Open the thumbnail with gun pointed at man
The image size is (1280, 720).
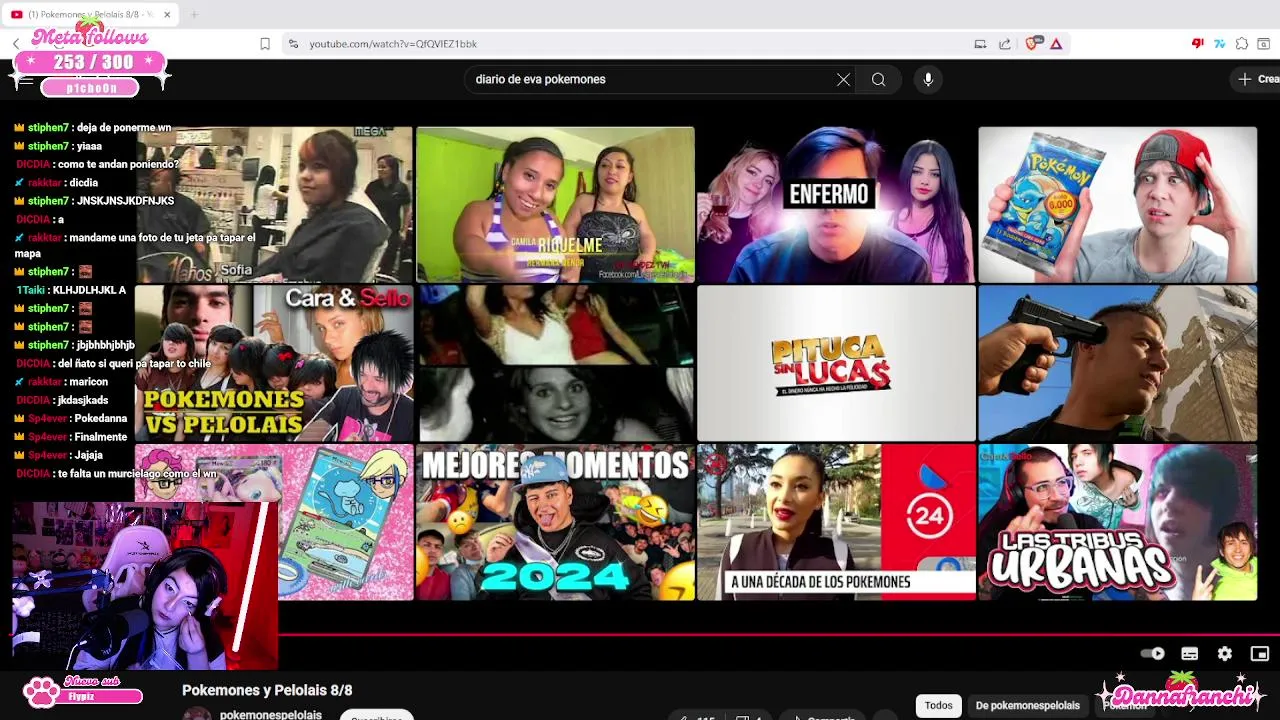click(x=1117, y=364)
